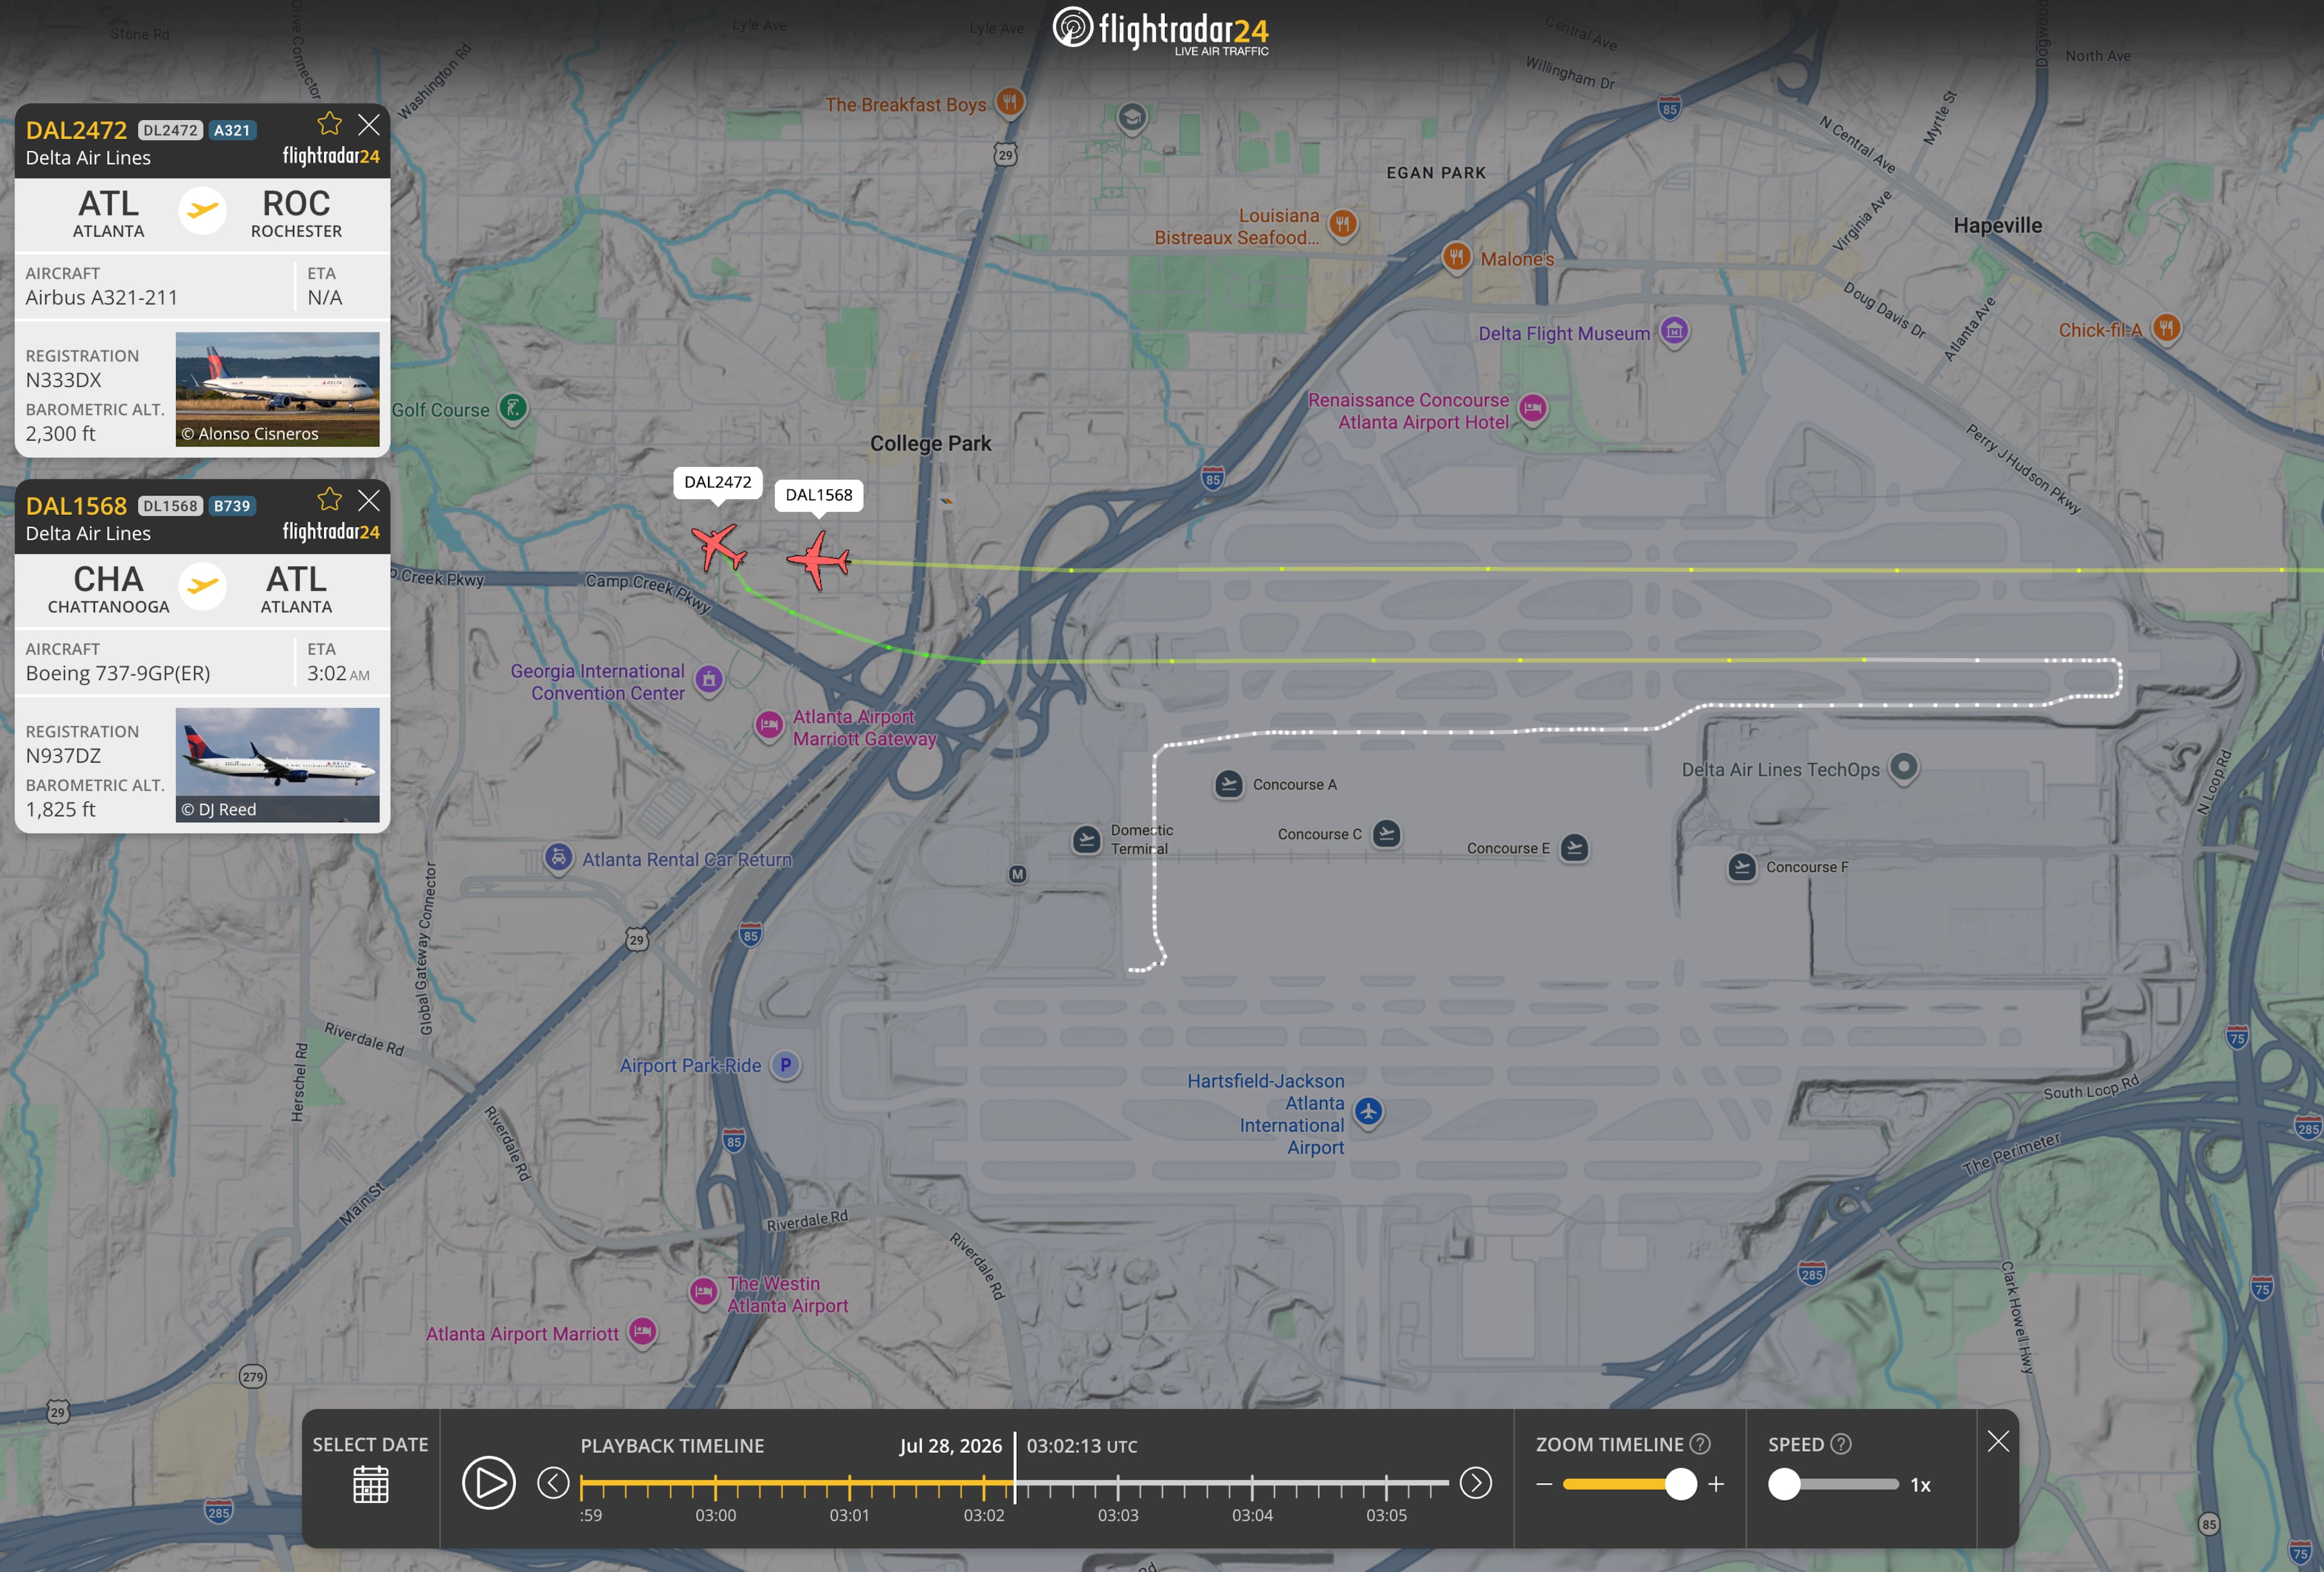The image size is (2324, 1572).
Task: Click the DAL2472 map callout label
Action: pos(717,482)
